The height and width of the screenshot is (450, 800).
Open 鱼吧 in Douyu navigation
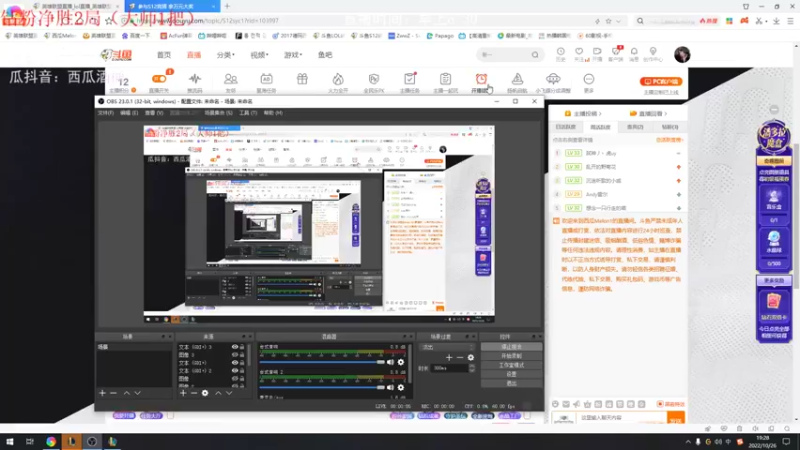(325, 55)
